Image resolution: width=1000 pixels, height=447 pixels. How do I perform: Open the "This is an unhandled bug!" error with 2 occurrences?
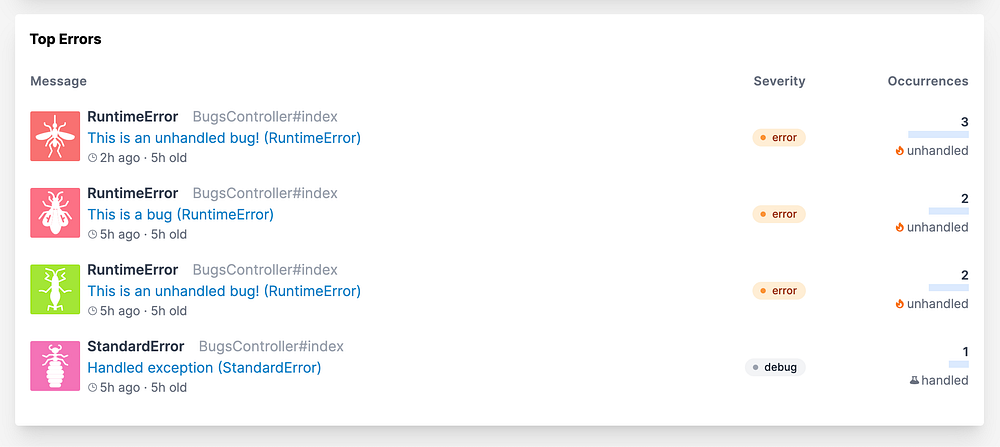point(224,291)
